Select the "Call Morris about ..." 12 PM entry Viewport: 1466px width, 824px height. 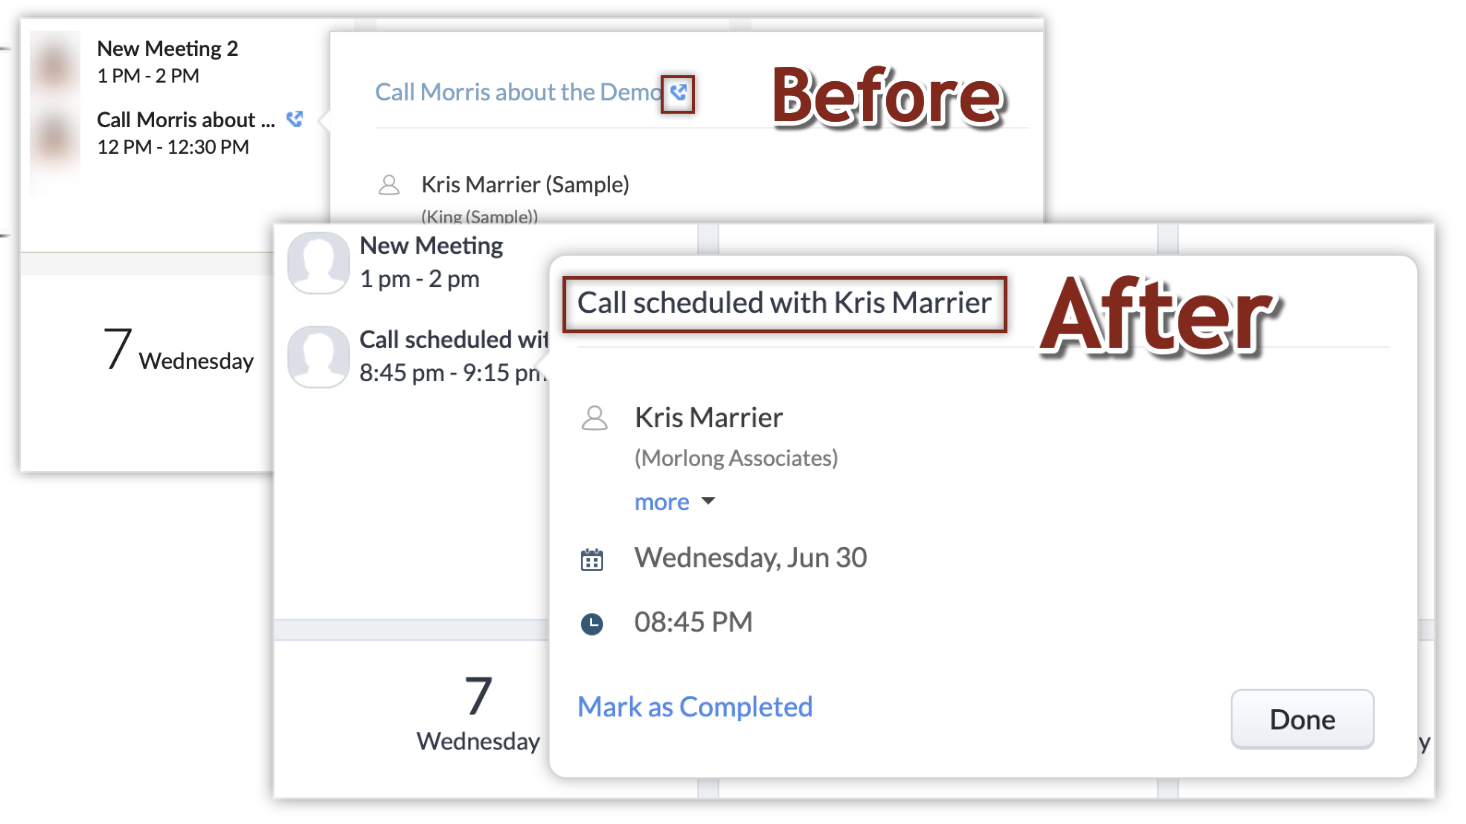(185, 120)
